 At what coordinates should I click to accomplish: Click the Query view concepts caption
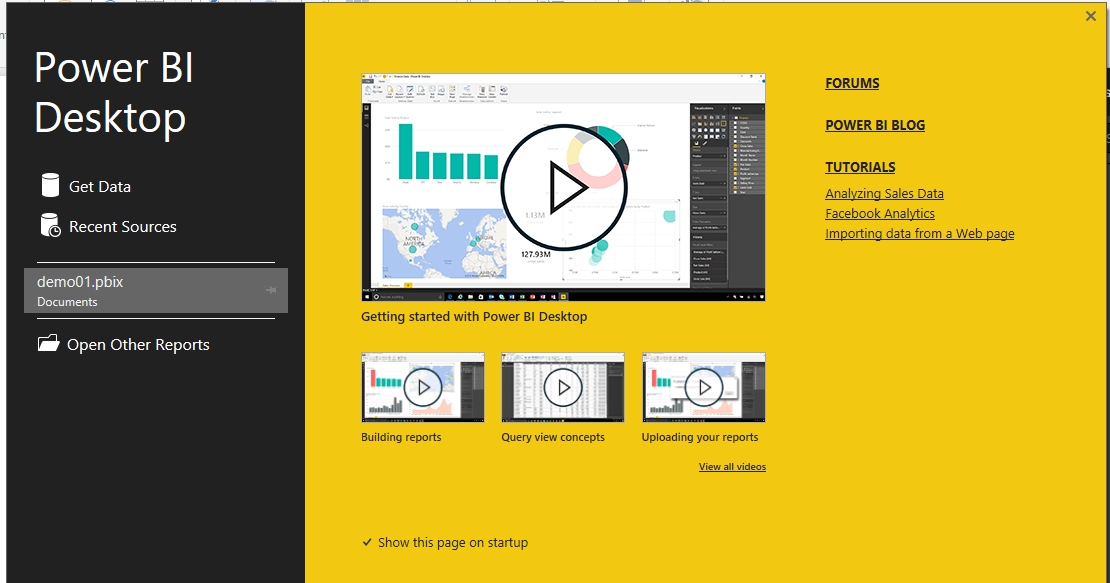tap(553, 437)
